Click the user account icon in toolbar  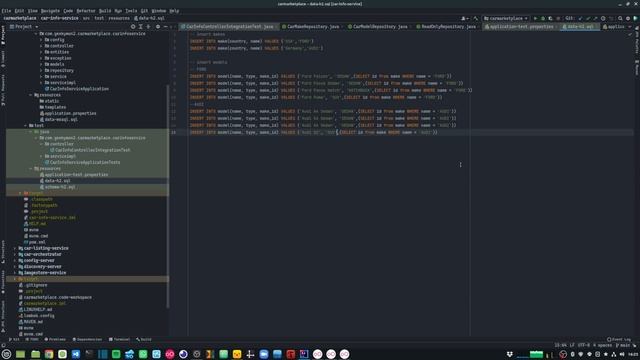464,18
